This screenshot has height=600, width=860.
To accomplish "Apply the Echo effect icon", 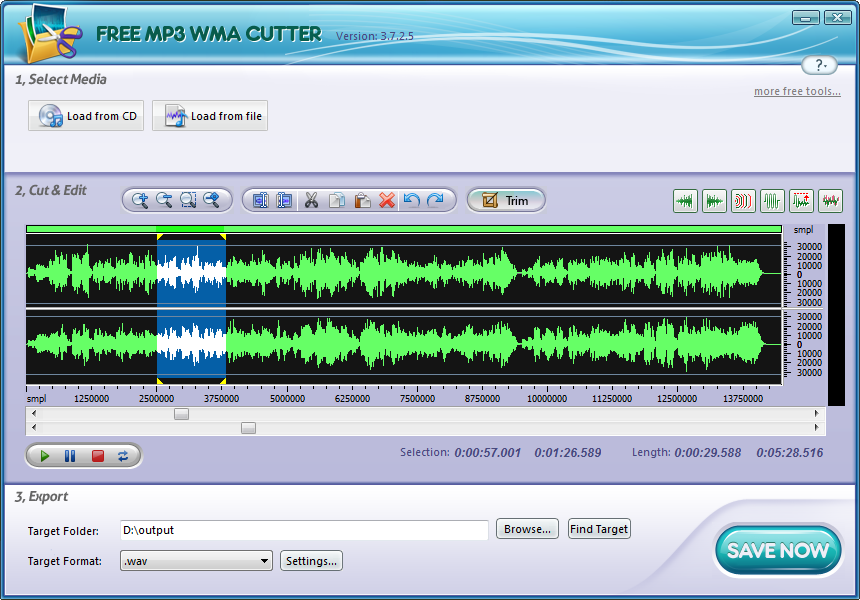I will (x=743, y=200).
